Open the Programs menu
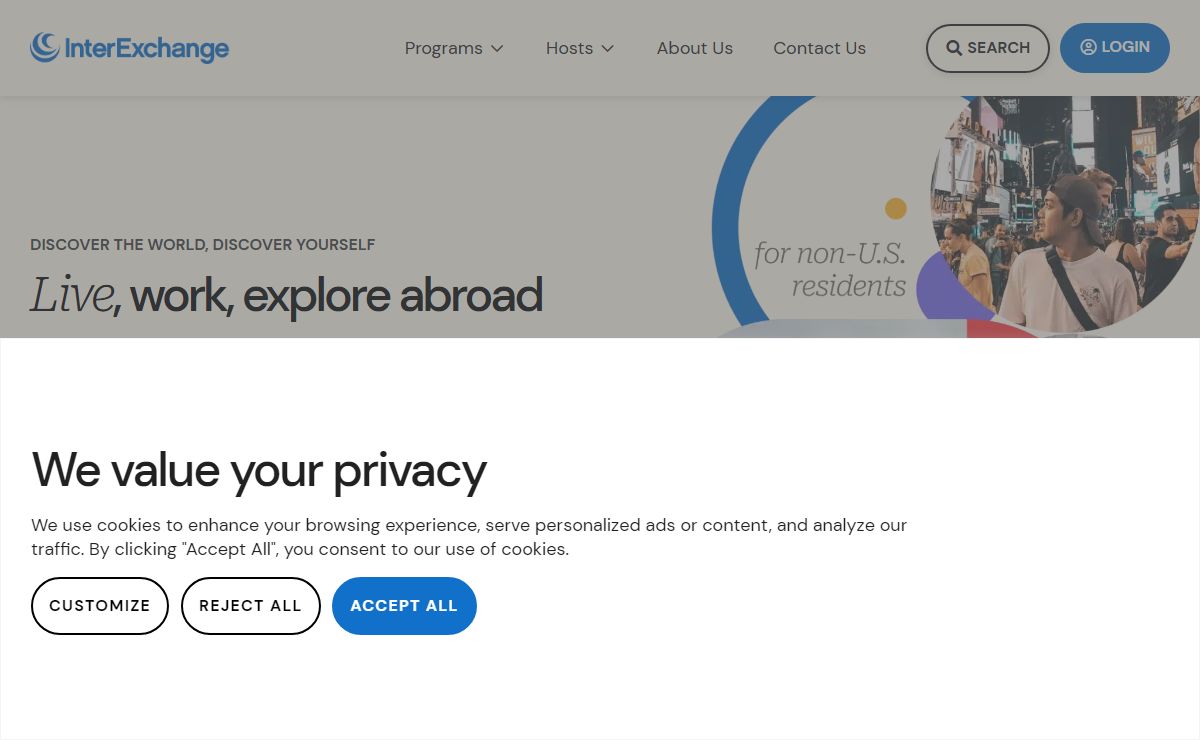Screen dimensions: 1200x740 point(454,48)
